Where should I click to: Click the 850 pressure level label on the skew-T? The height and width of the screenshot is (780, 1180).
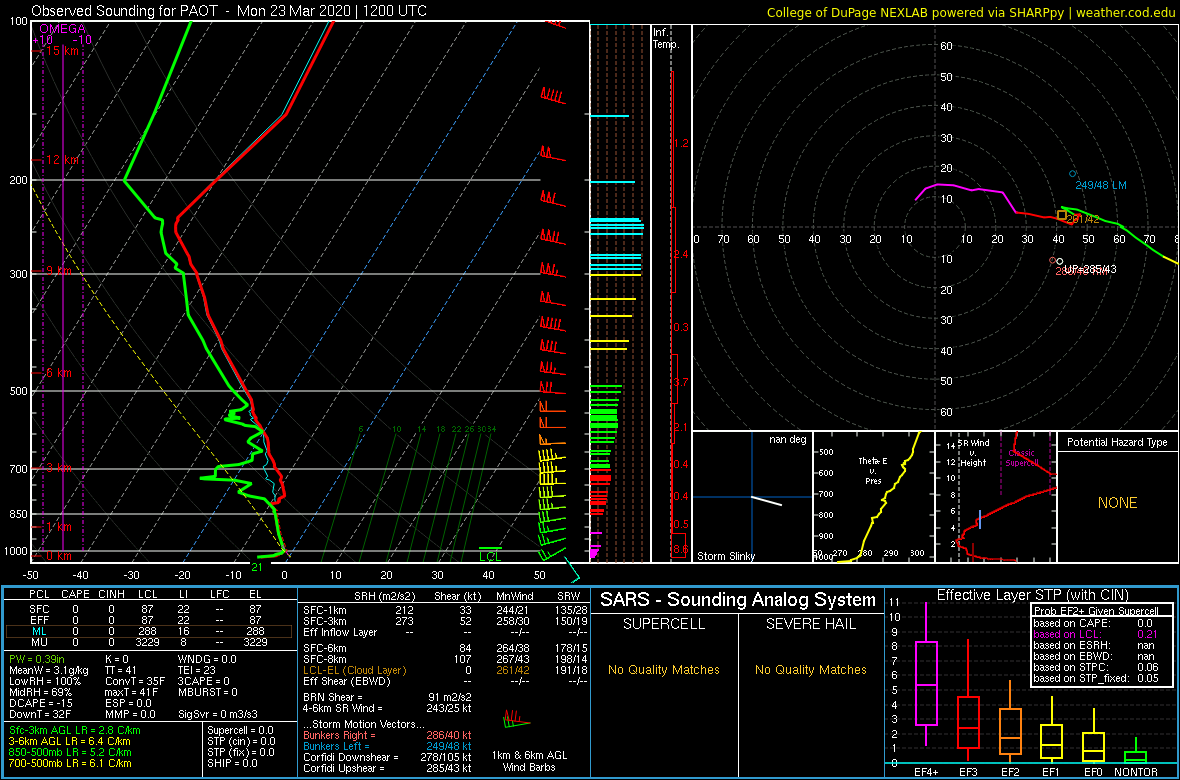(16, 514)
